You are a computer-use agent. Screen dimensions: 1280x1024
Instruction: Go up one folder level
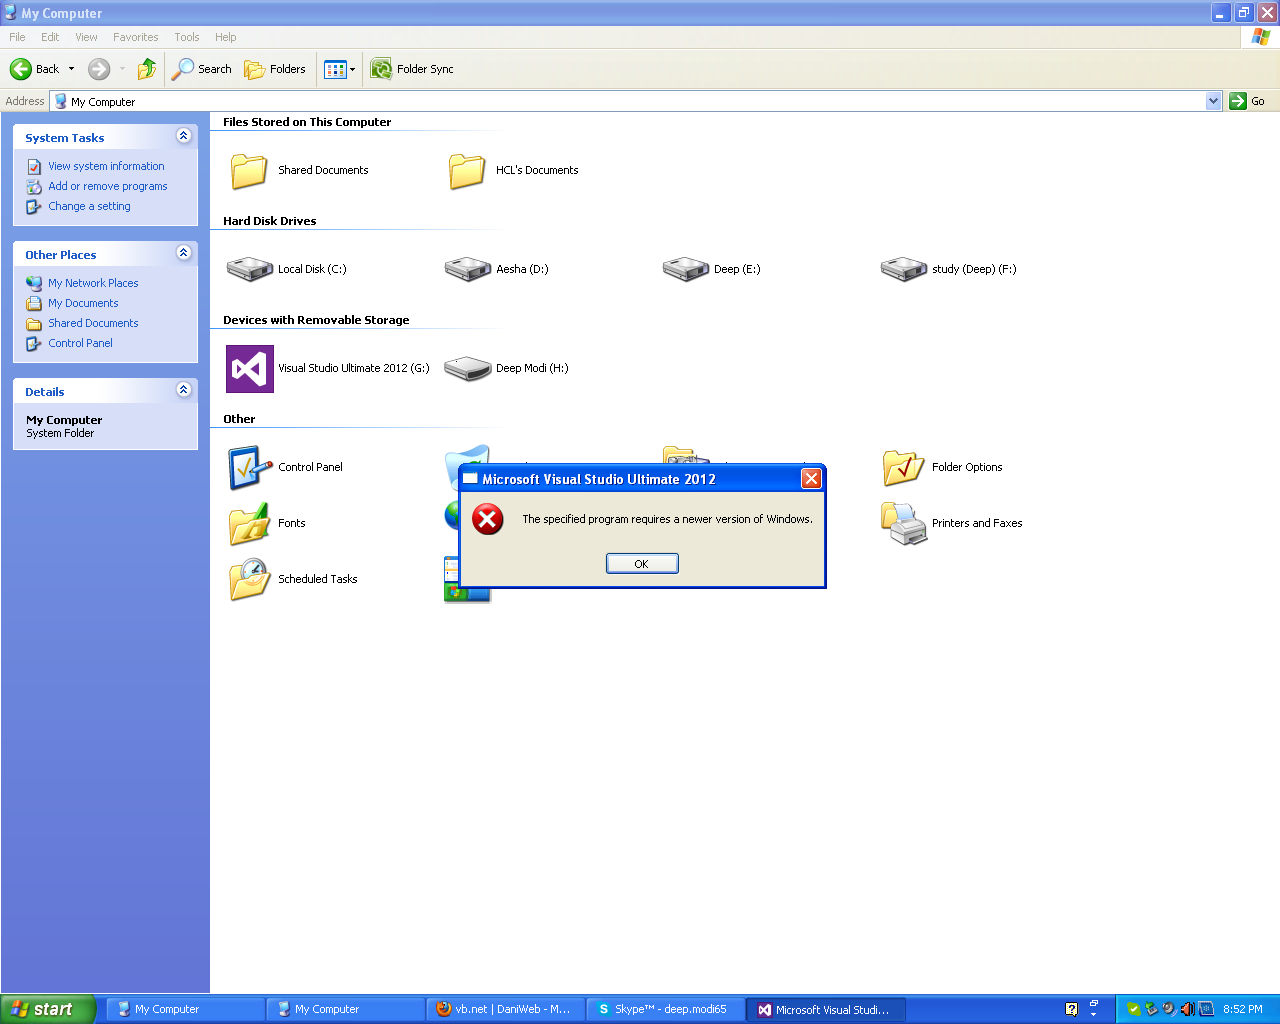point(147,69)
